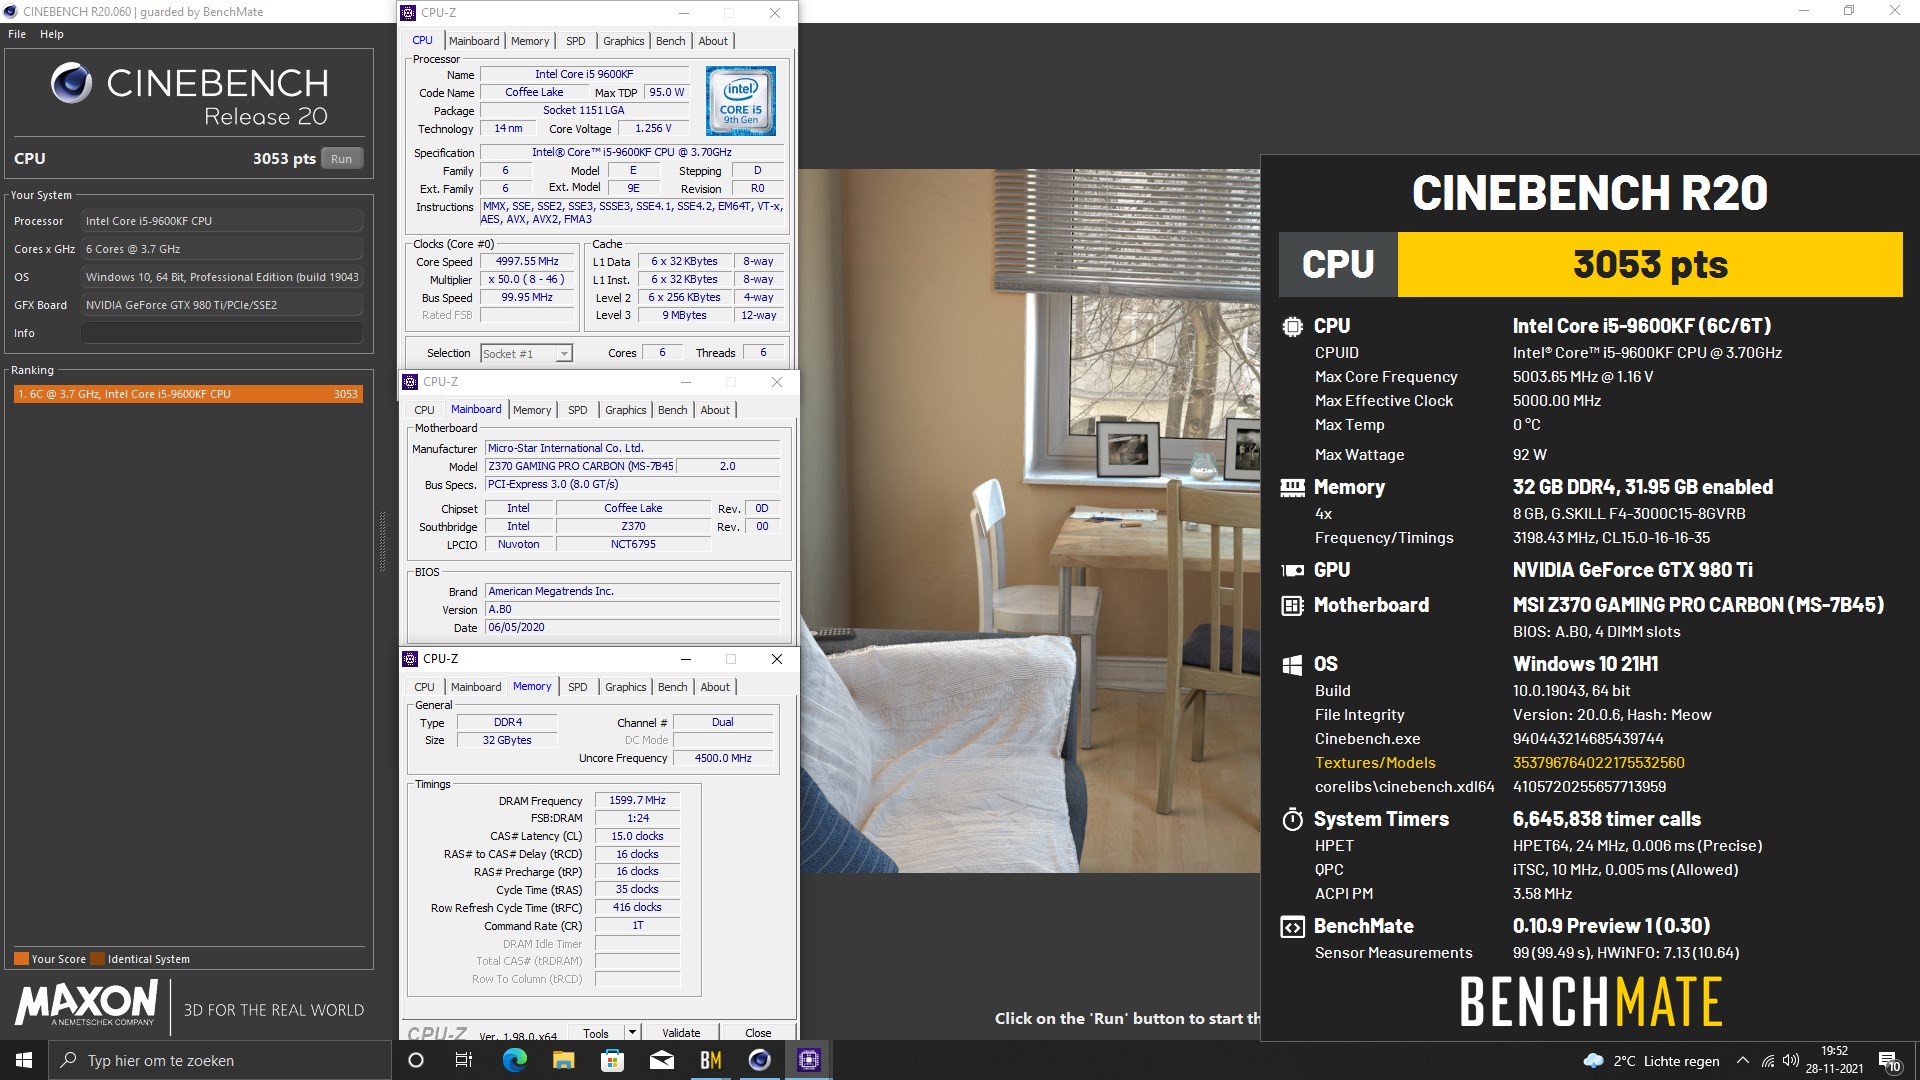Open the Help menu in Cinebench
Screen dimensions: 1920x1080
pos(52,34)
